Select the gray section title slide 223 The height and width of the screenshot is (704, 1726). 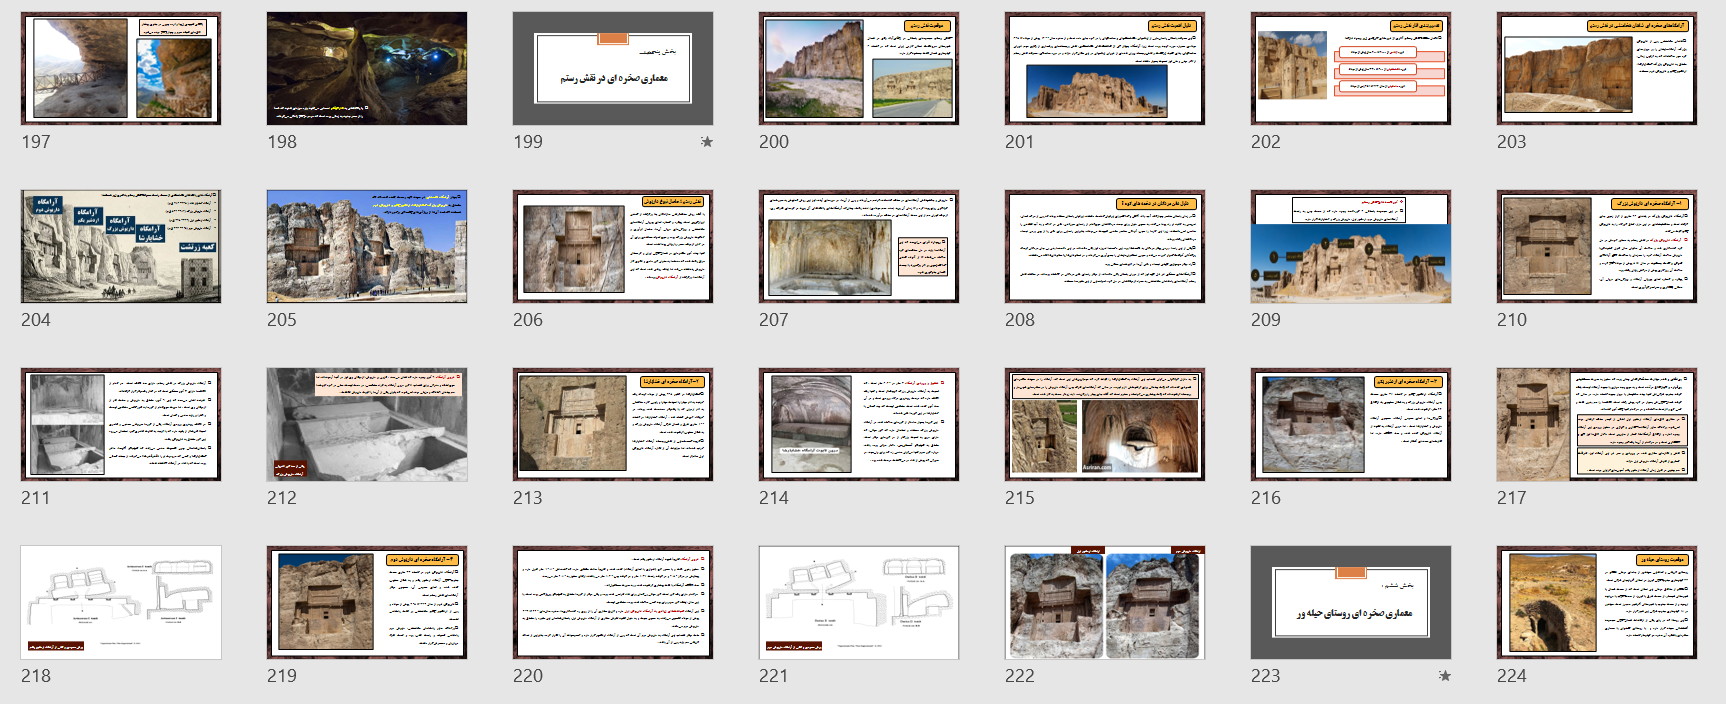tap(1351, 603)
